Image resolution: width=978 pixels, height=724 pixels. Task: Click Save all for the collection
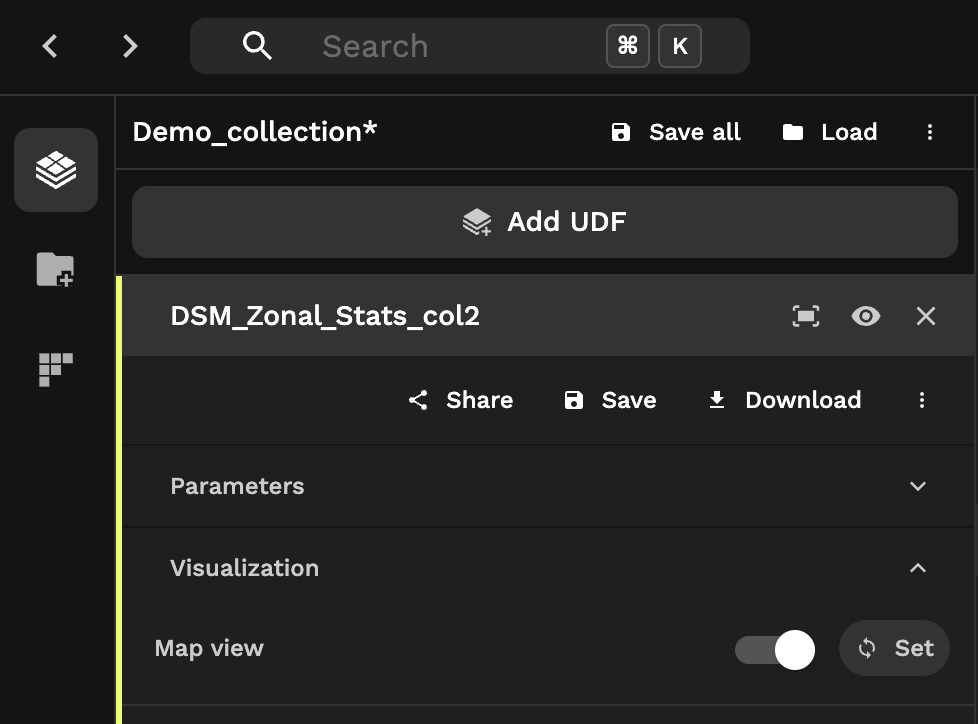(x=676, y=132)
